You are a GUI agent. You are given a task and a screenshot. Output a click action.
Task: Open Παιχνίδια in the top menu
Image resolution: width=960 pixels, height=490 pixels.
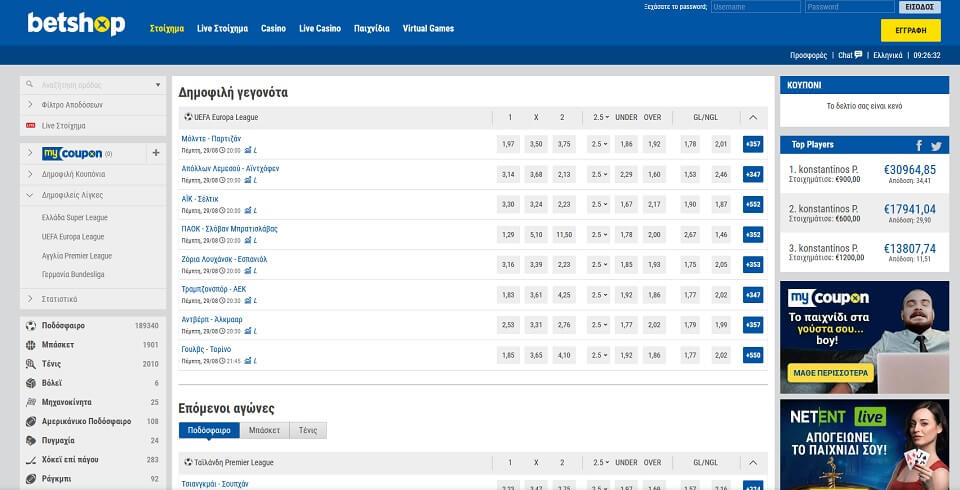point(372,28)
